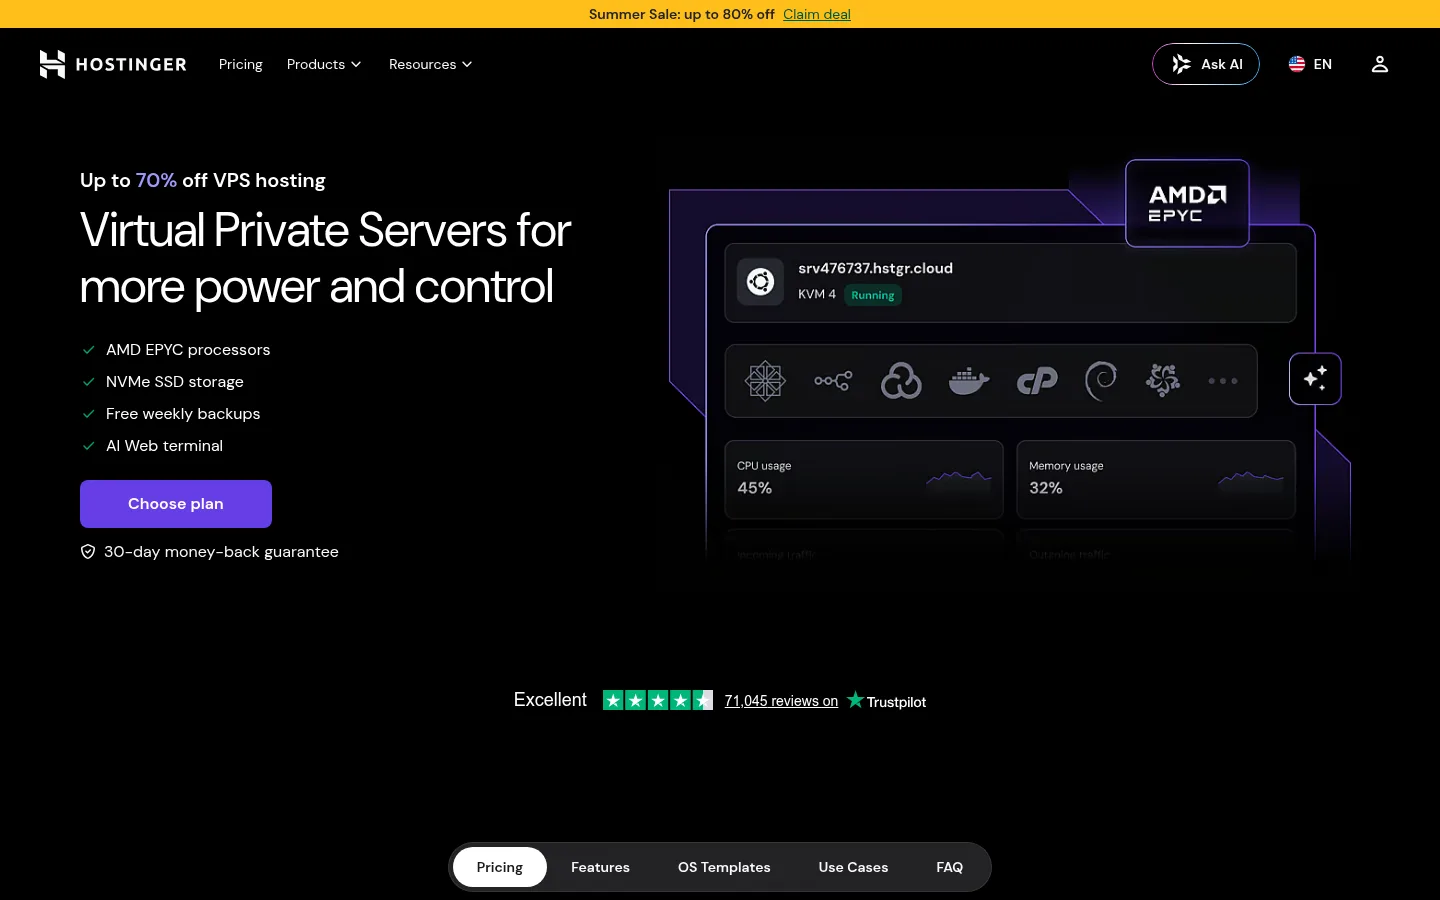This screenshot has width=1440, height=900.
Task: Click the AI sparkles square button
Action: coord(1315,379)
